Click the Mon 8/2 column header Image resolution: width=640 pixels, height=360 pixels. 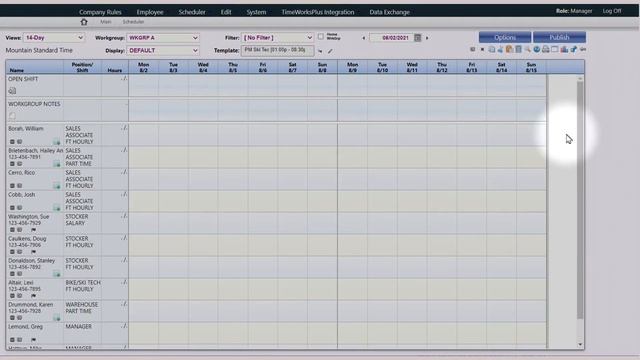pos(143,67)
